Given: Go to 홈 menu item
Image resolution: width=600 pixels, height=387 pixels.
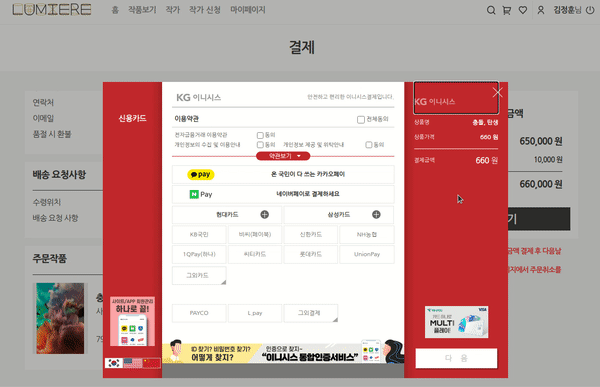Looking at the screenshot, I should point(115,10).
